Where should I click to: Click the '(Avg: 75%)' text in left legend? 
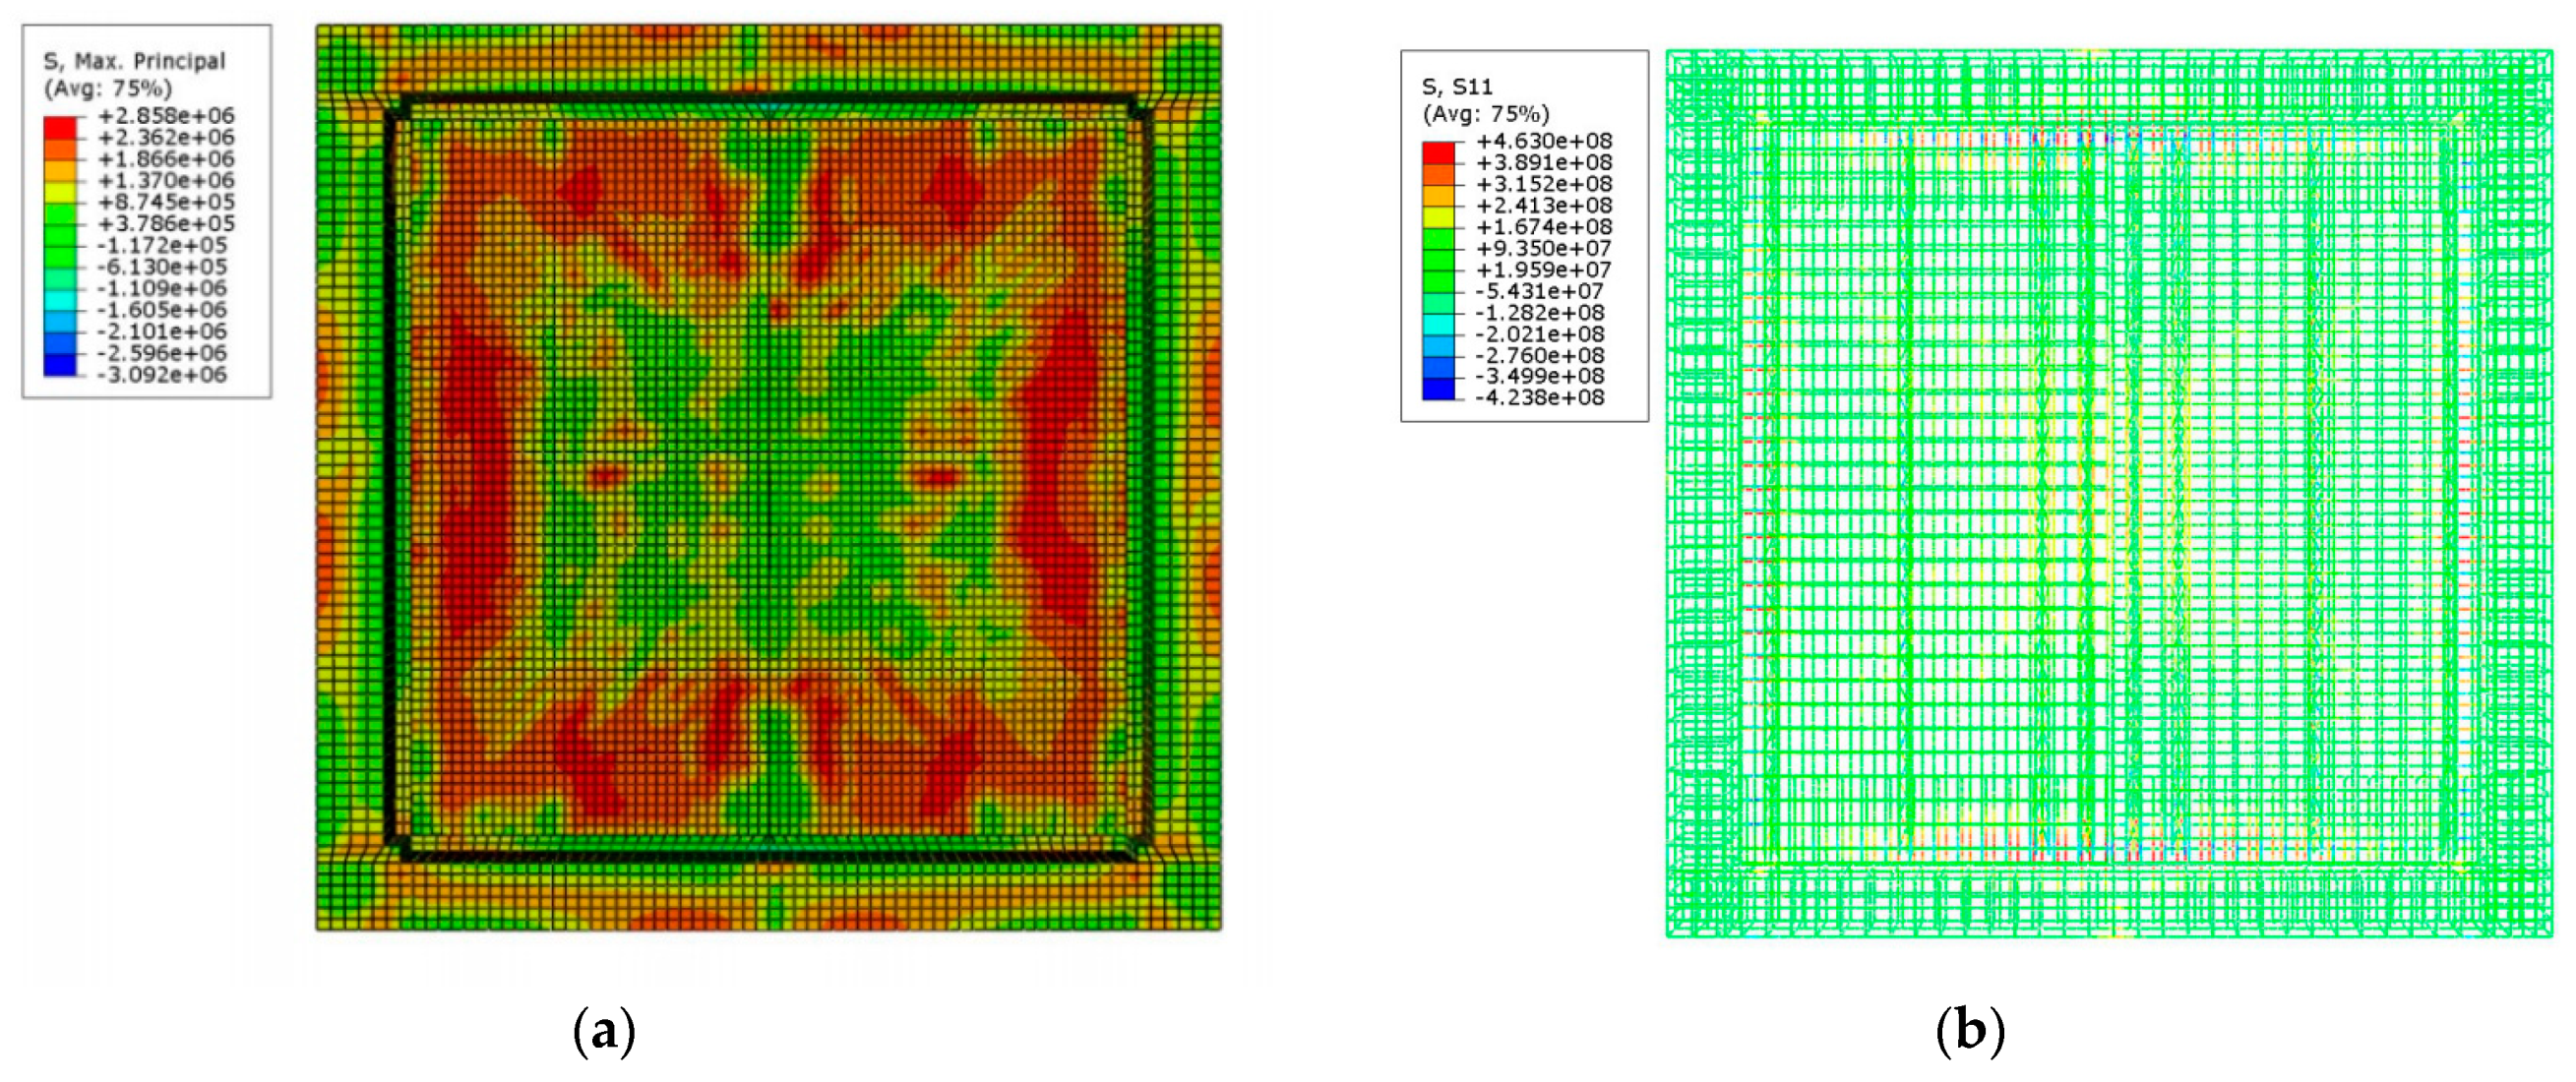pyautogui.click(x=107, y=88)
